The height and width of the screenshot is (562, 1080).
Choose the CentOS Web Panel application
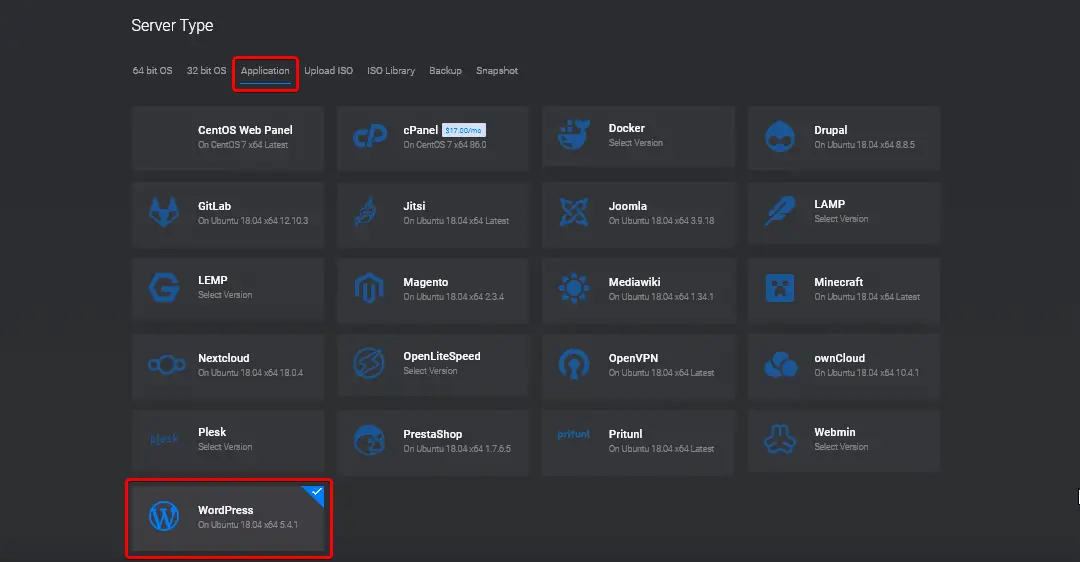tap(228, 138)
